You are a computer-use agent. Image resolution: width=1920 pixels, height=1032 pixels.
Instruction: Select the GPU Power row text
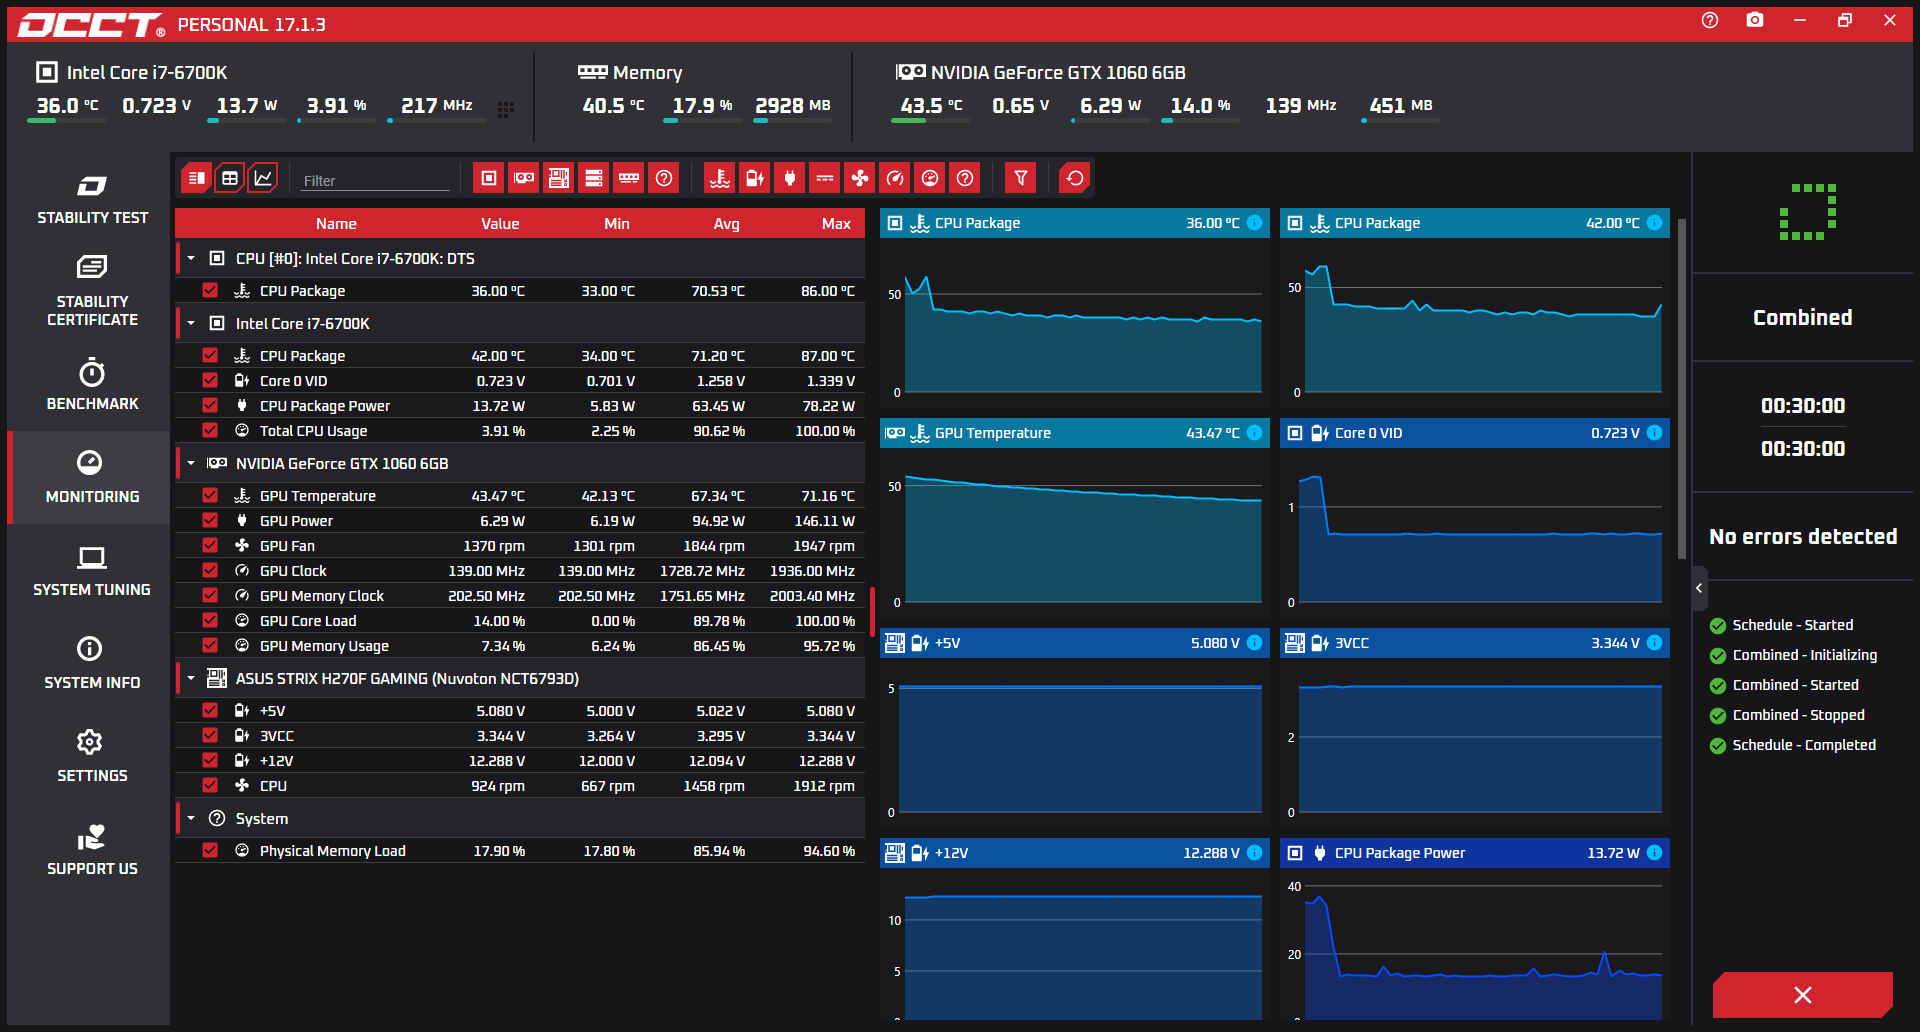coord(296,521)
